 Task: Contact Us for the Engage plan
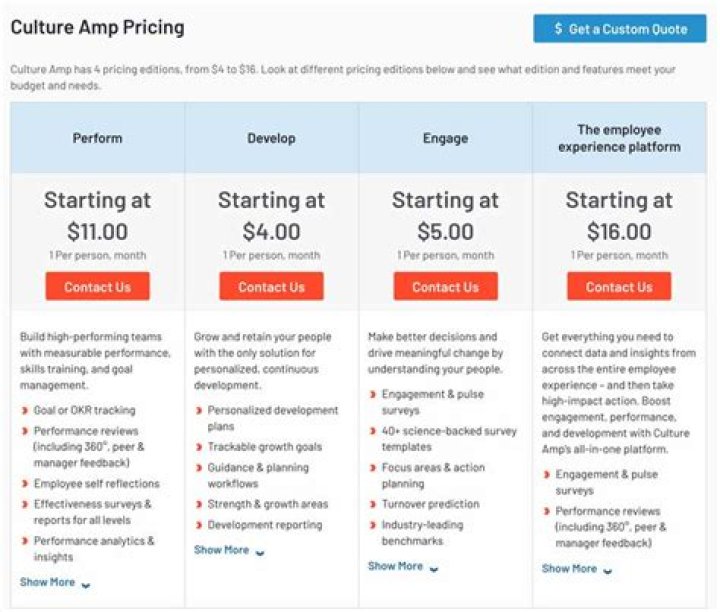(x=445, y=286)
